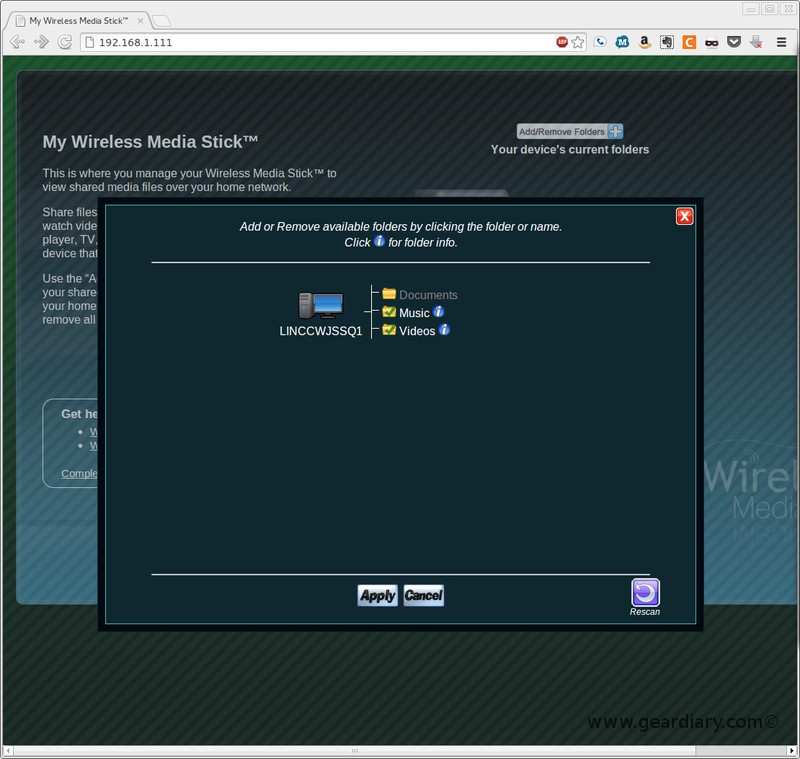Click the horizontal scrollbar's right arrow
The height and width of the screenshot is (759, 800).
pos(792,751)
